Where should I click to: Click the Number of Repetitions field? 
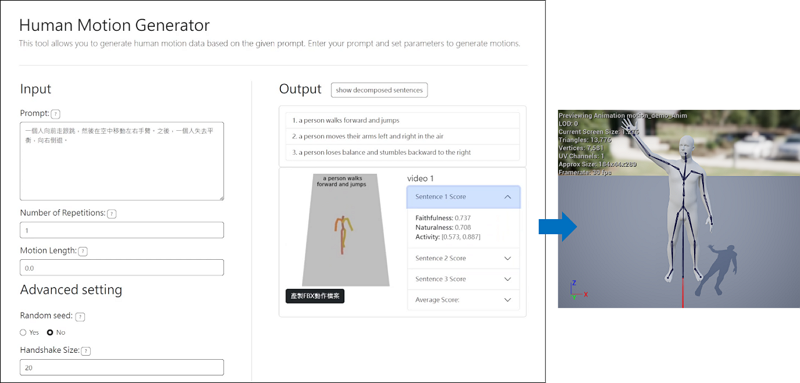(121, 230)
